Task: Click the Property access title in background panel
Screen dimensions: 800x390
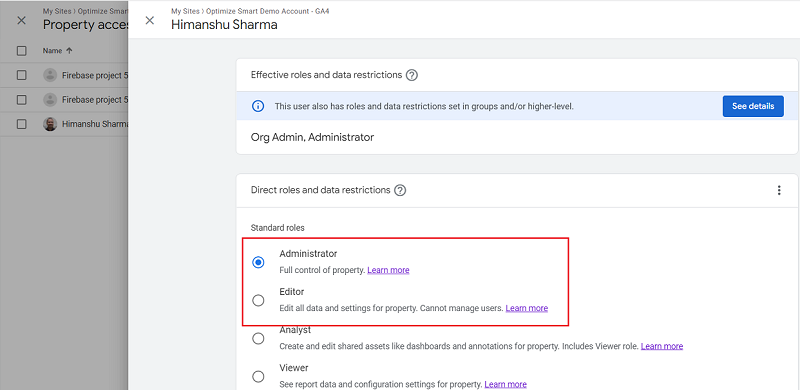Action: coord(85,25)
